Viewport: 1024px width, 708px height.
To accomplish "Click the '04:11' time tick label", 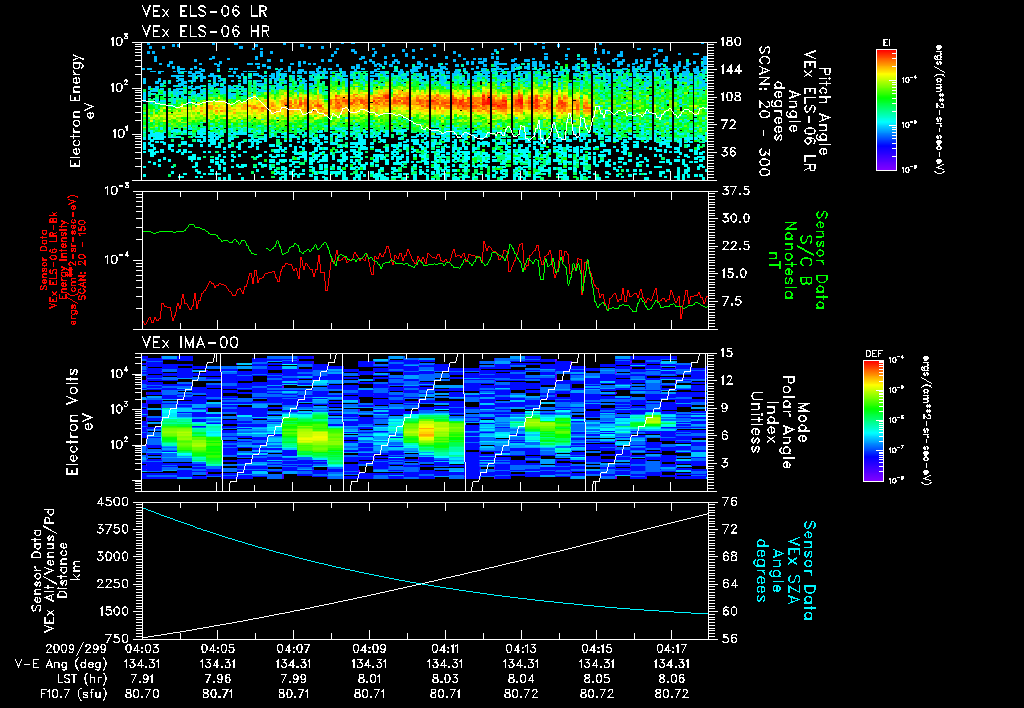I will click(x=445, y=649).
